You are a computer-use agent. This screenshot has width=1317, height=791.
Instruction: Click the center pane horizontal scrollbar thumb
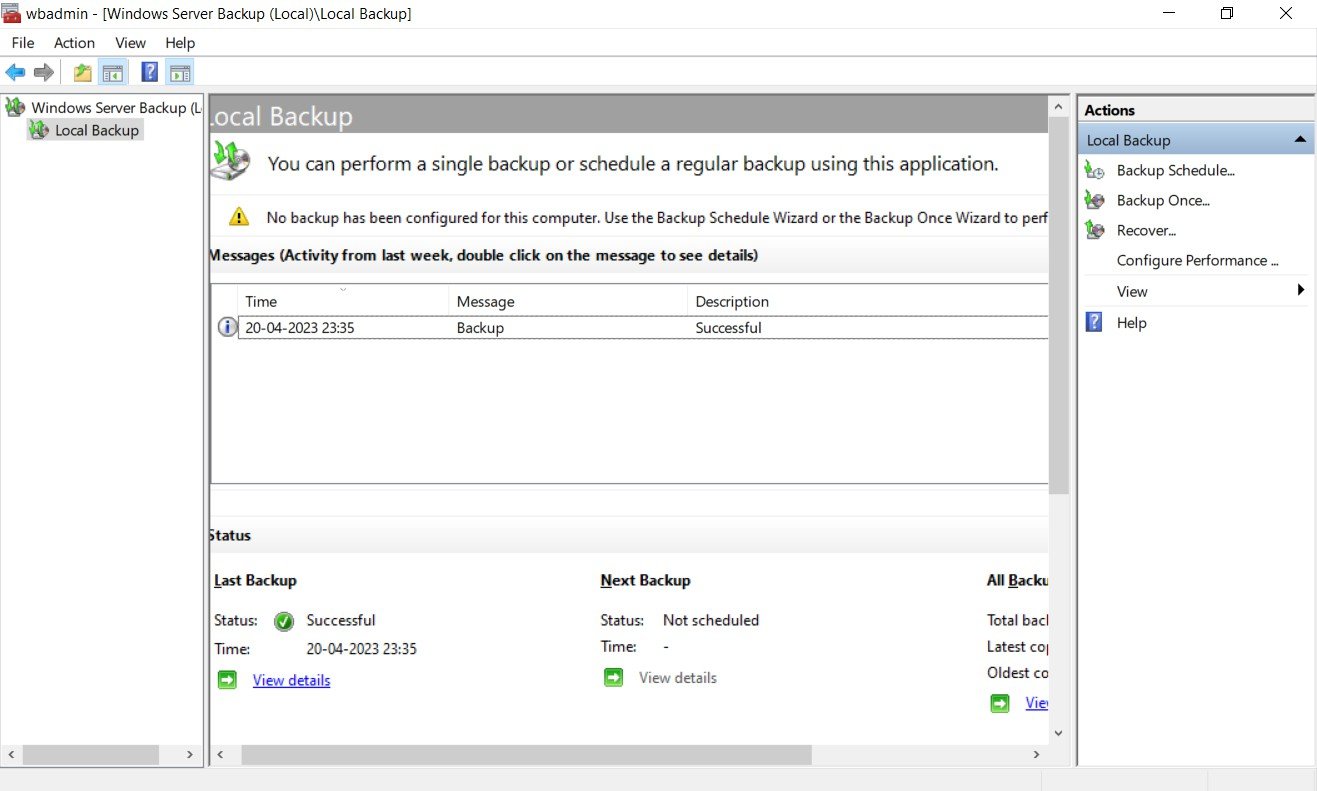coord(526,755)
